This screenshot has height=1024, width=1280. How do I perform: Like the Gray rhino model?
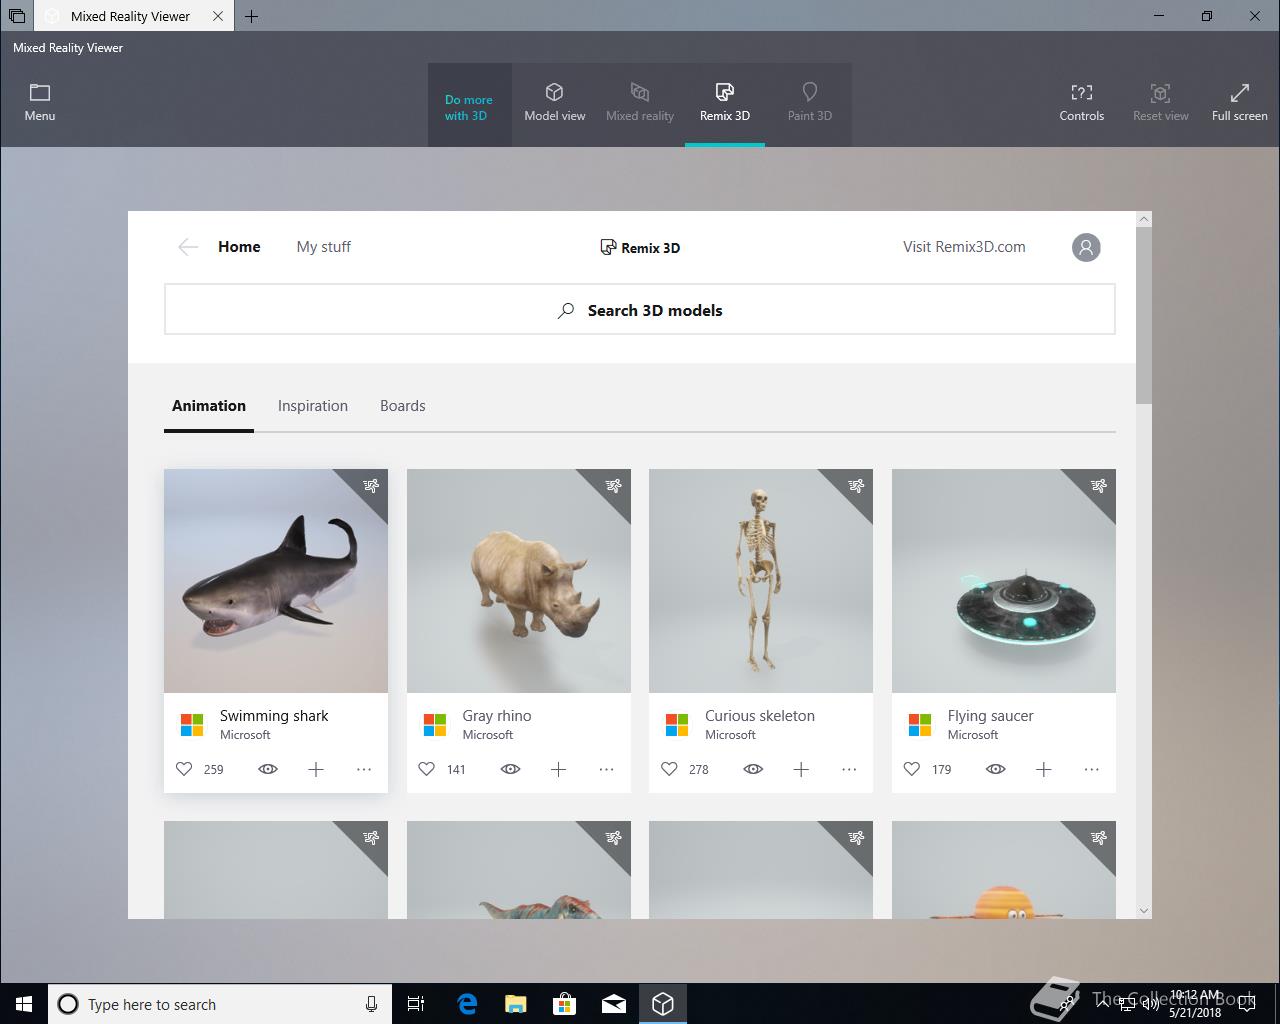pos(427,769)
